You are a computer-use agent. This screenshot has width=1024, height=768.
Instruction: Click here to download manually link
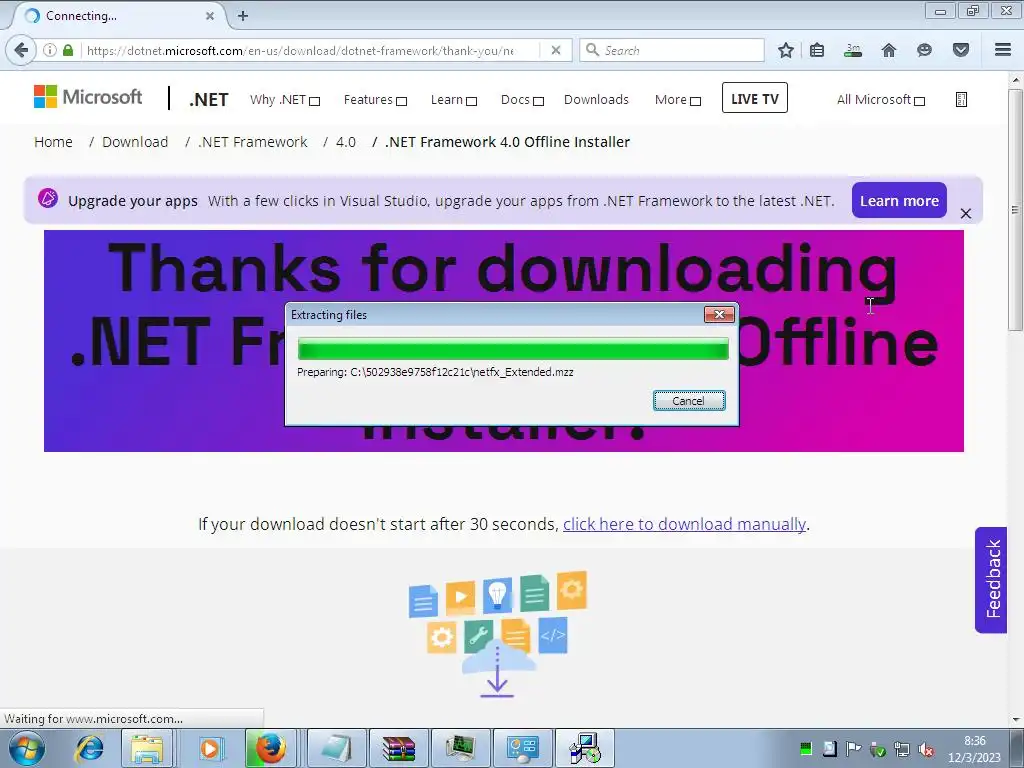[x=684, y=524]
